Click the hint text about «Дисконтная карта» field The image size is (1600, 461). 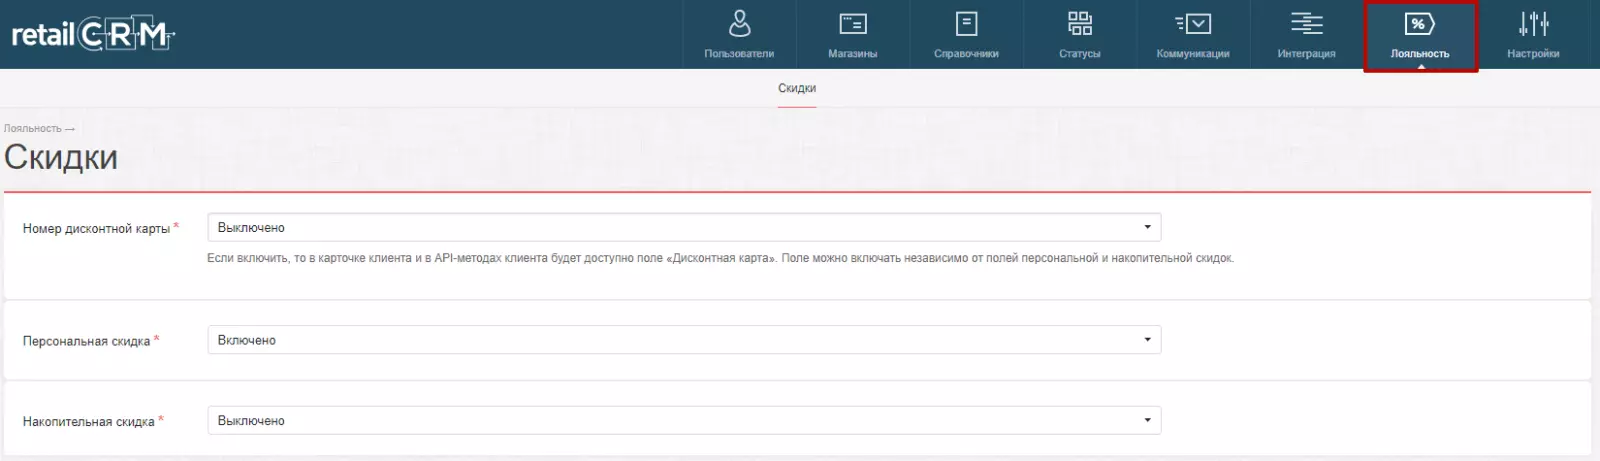pos(720,258)
